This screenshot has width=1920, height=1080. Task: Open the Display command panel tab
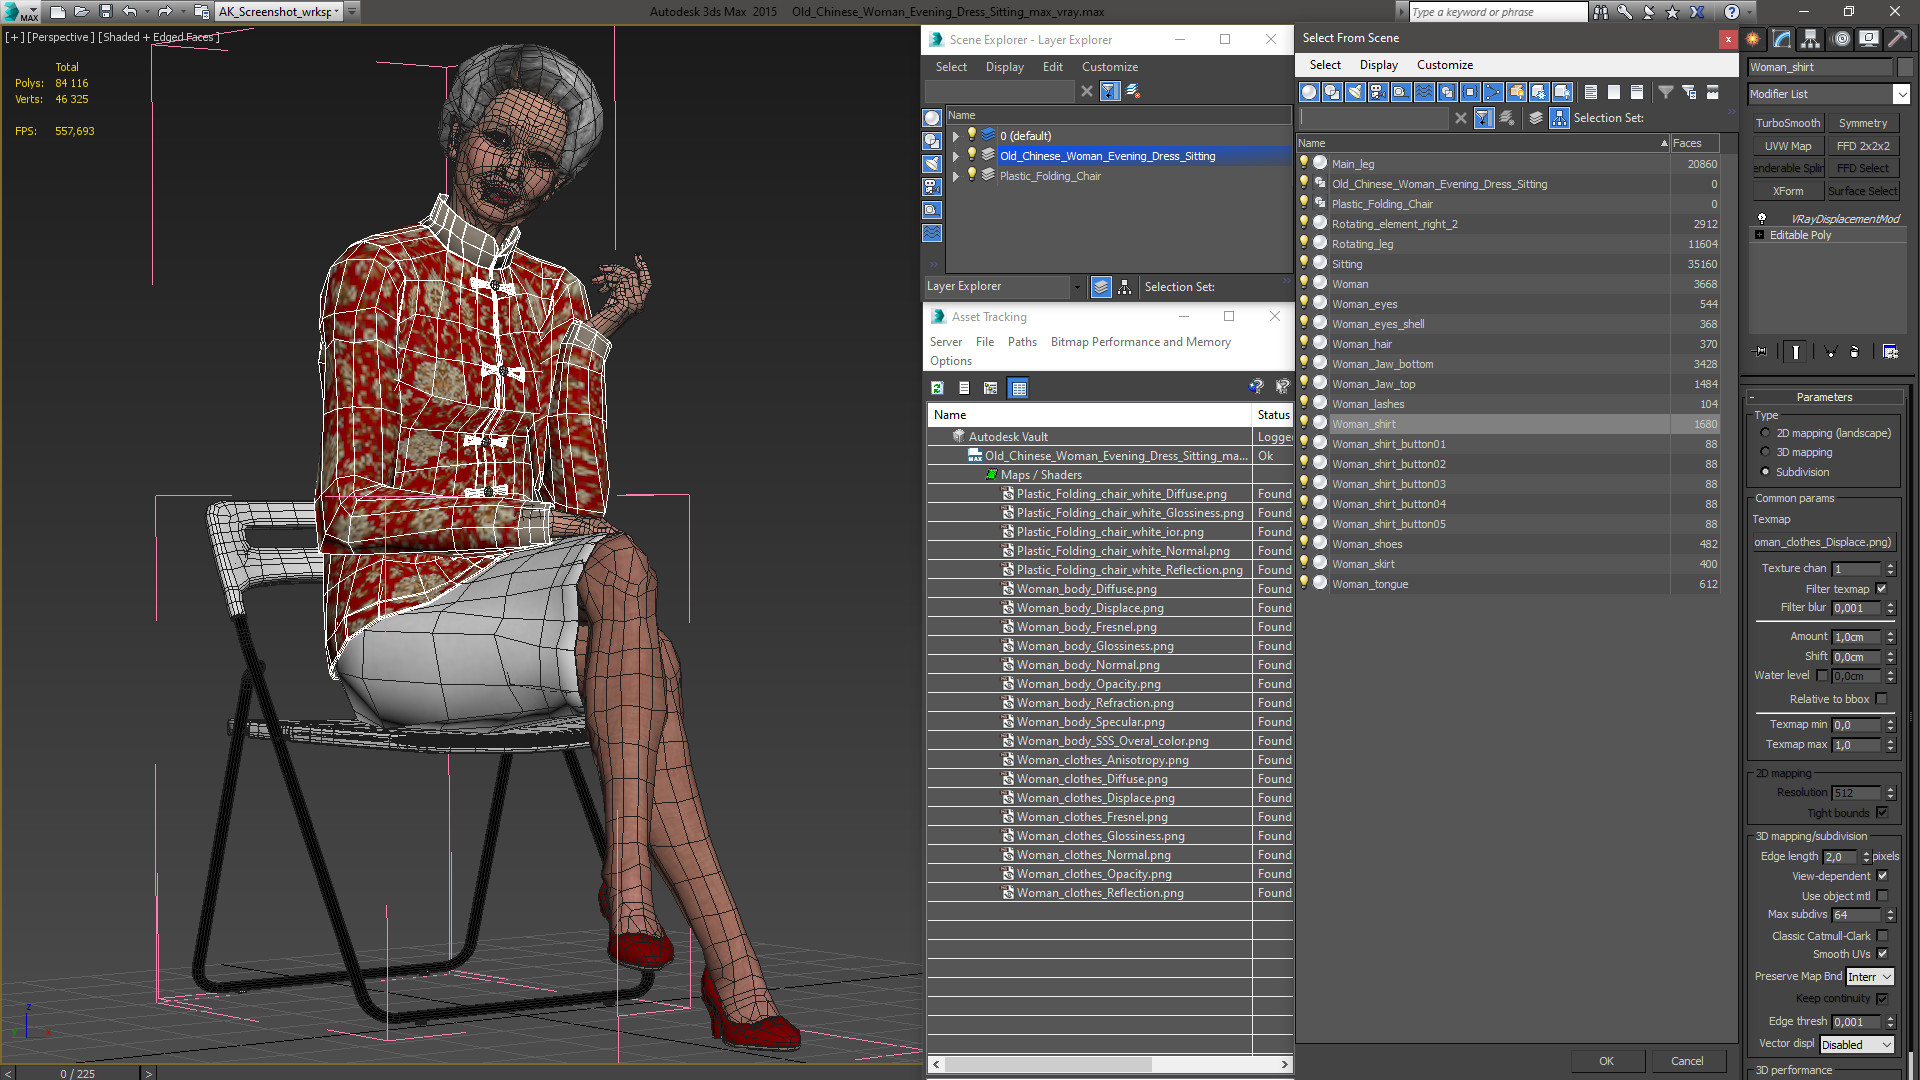[1869, 39]
